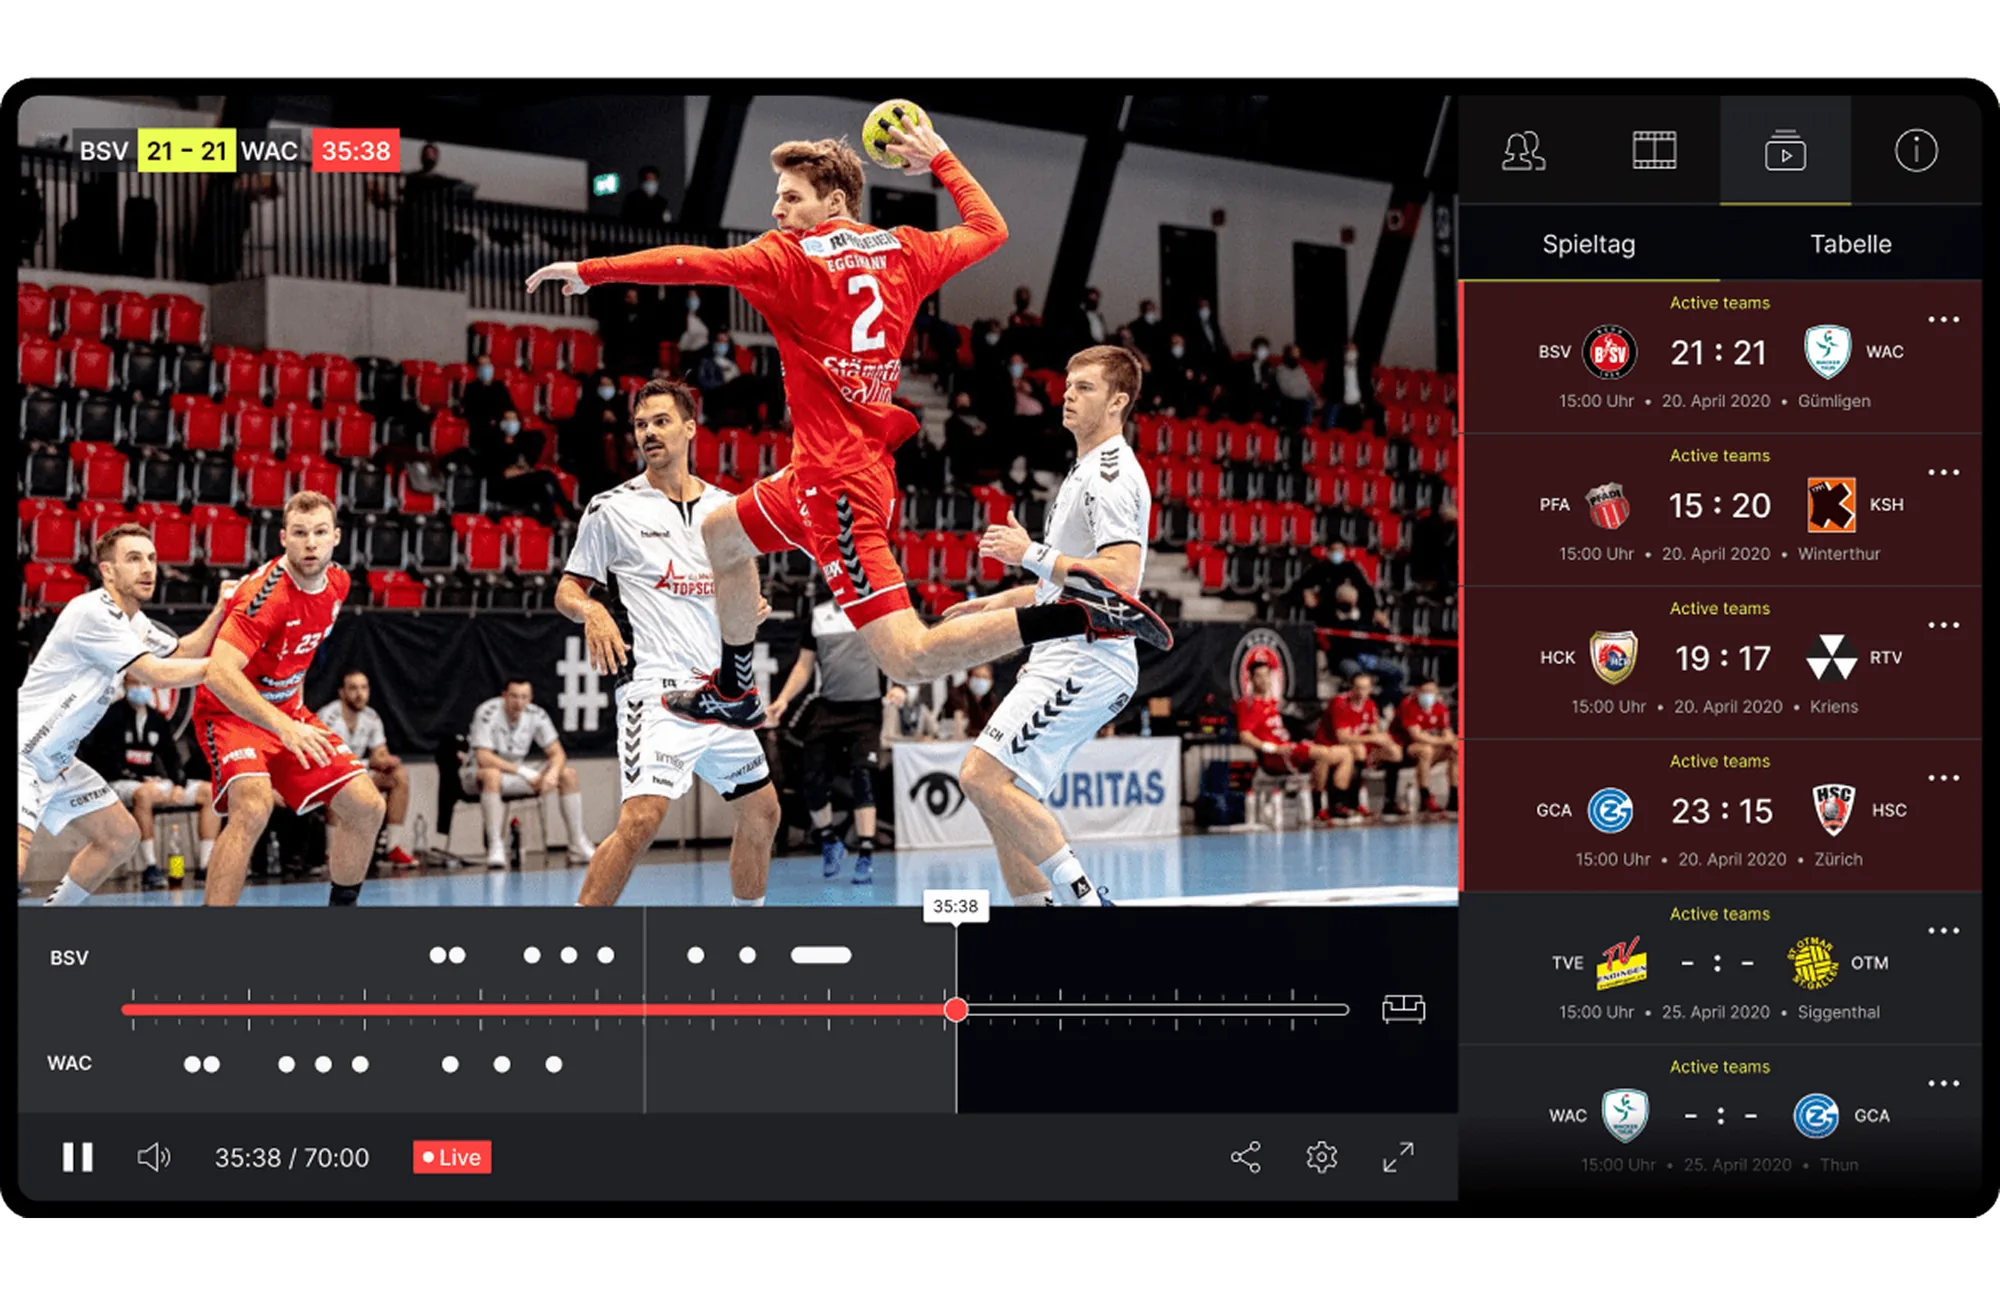Click the TVE club logo
Screen dimensions: 2000x1293
pos(1622,962)
